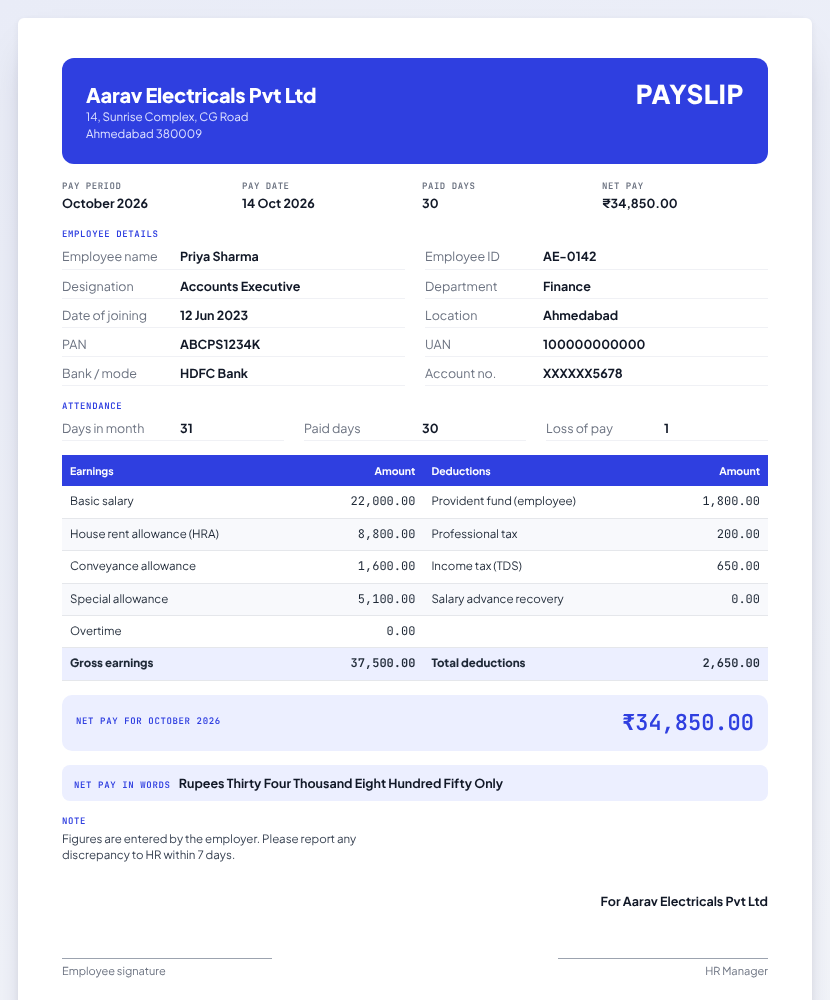Select the date of joining 12 Jun 2023
Screen dimensions: 830x1000
214,315
